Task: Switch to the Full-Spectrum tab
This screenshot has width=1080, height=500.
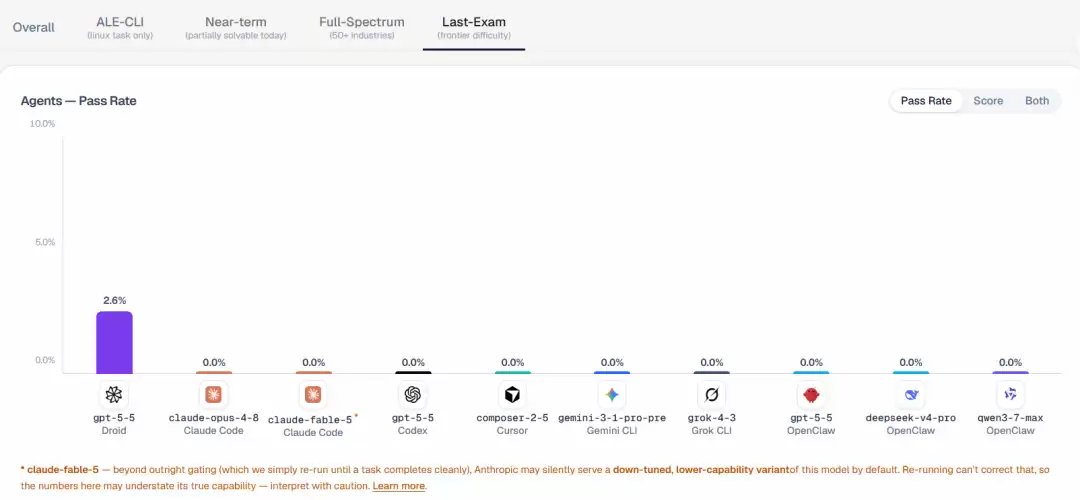Action: (362, 28)
